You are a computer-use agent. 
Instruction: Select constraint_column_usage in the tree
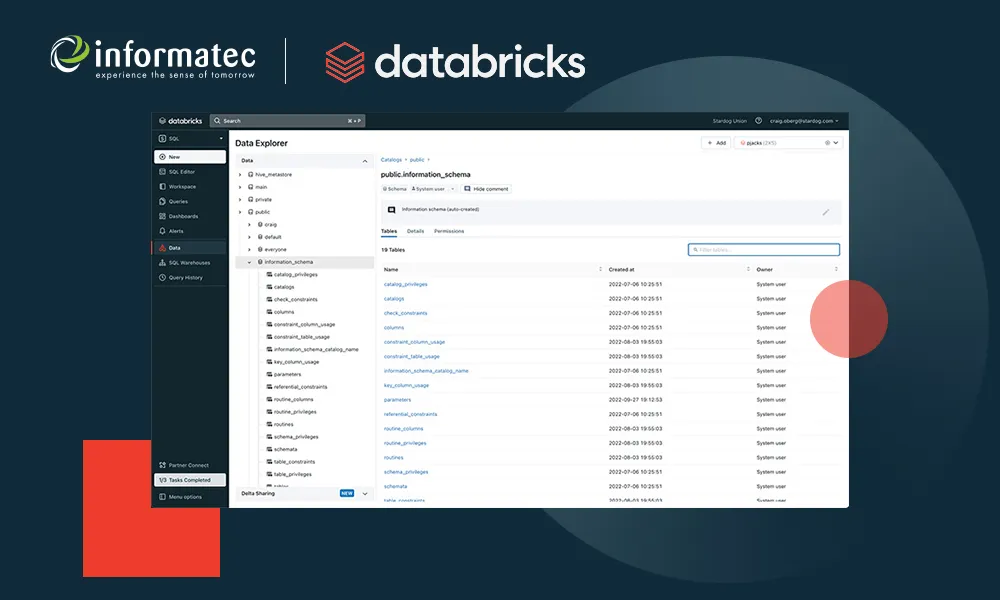[300, 324]
